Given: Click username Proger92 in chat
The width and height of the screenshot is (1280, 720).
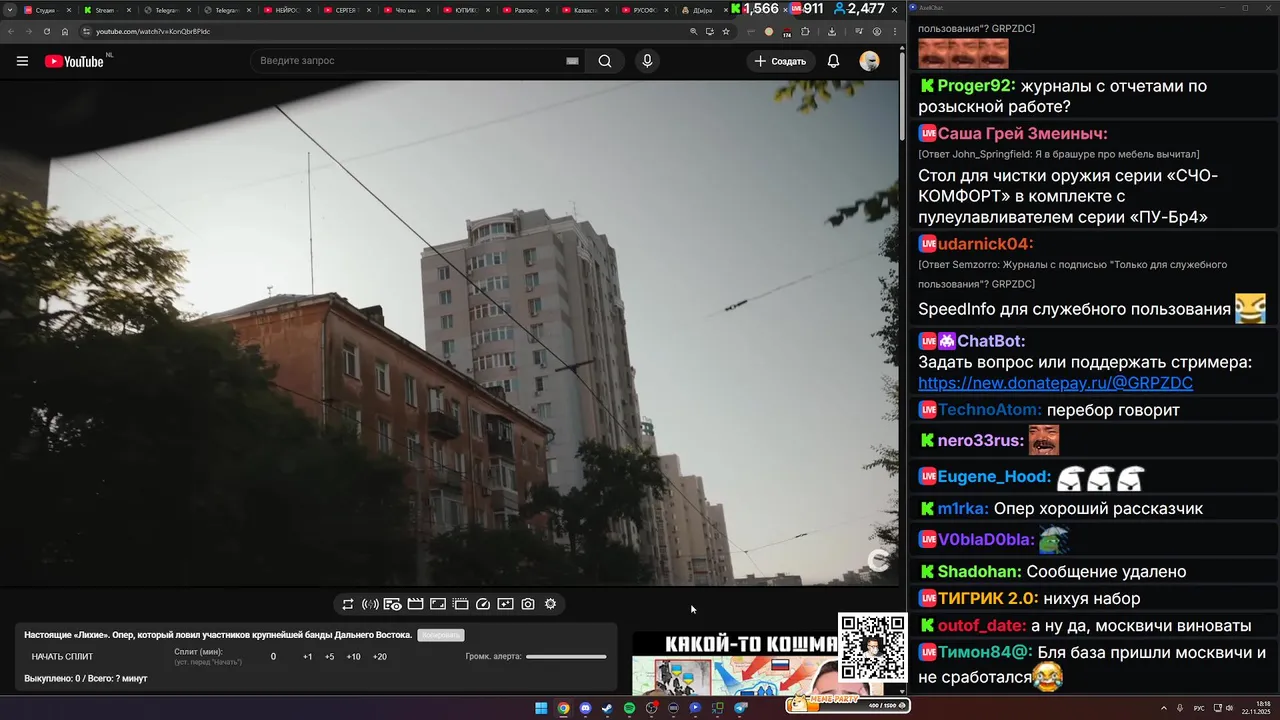Looking at the screenshot, I should pos(976,86).
